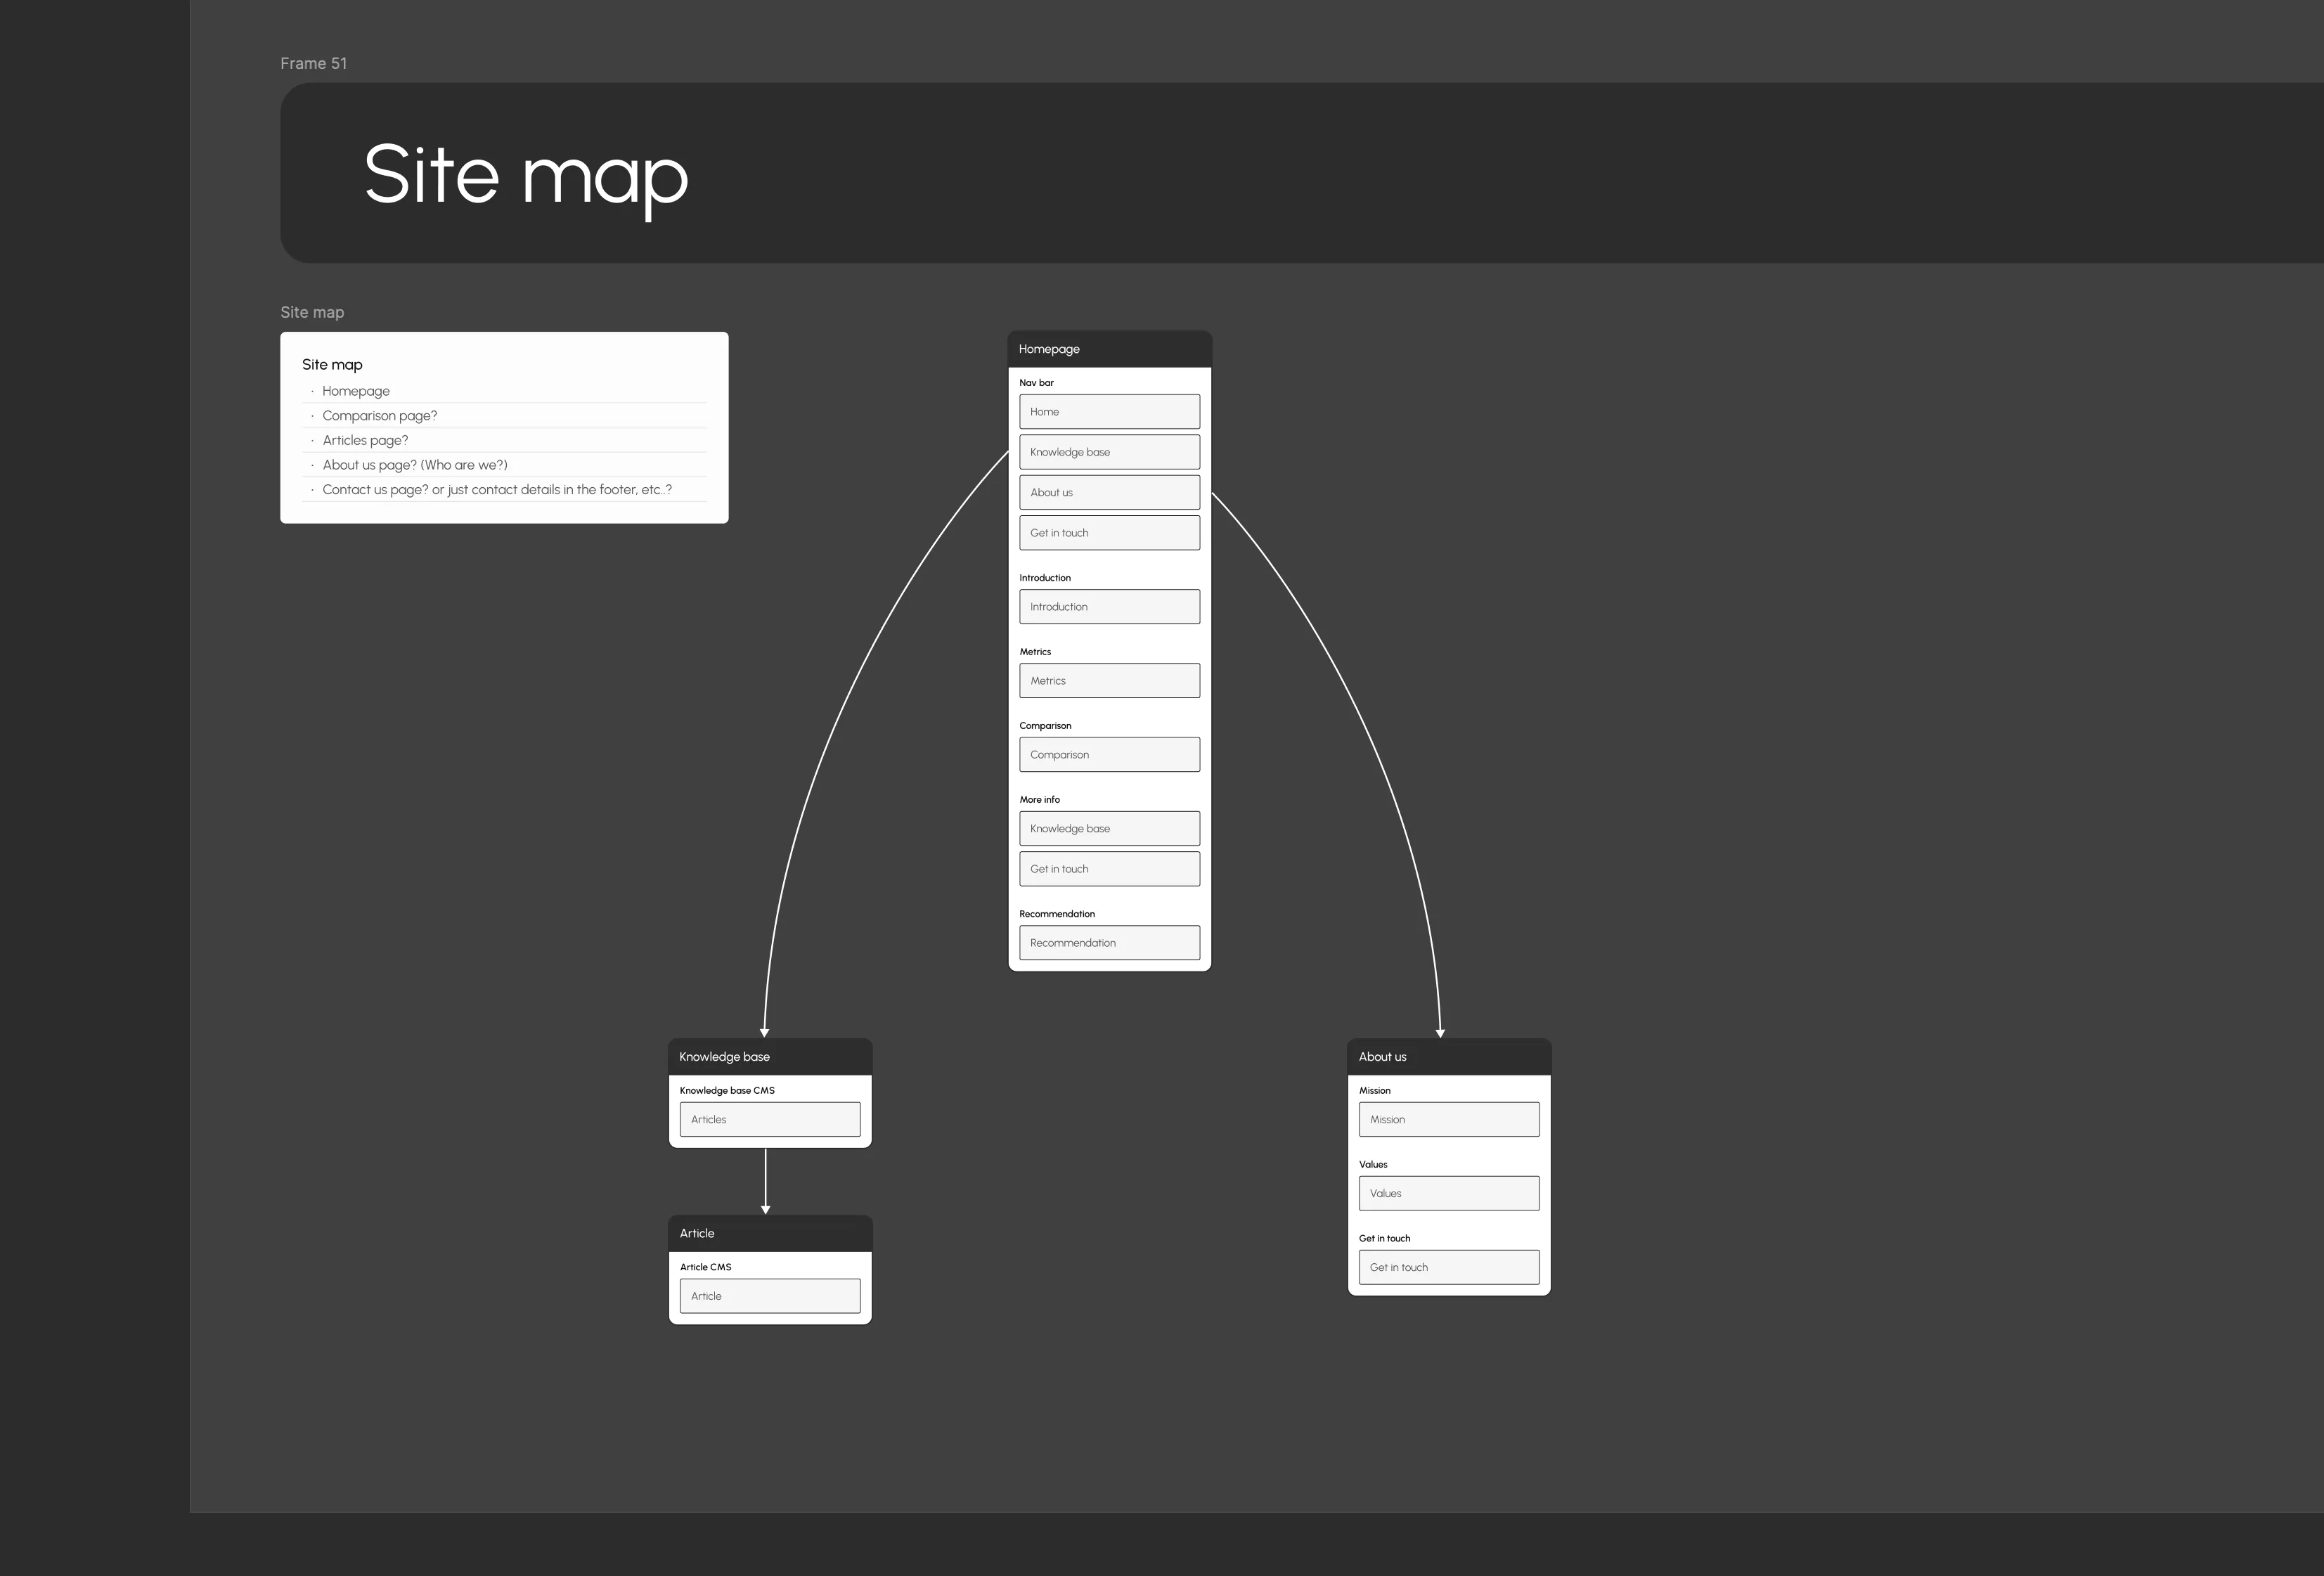The image size is (2324, 1576).
Task: Select the Values outlined box
Action: [x=1449, y=1193]
